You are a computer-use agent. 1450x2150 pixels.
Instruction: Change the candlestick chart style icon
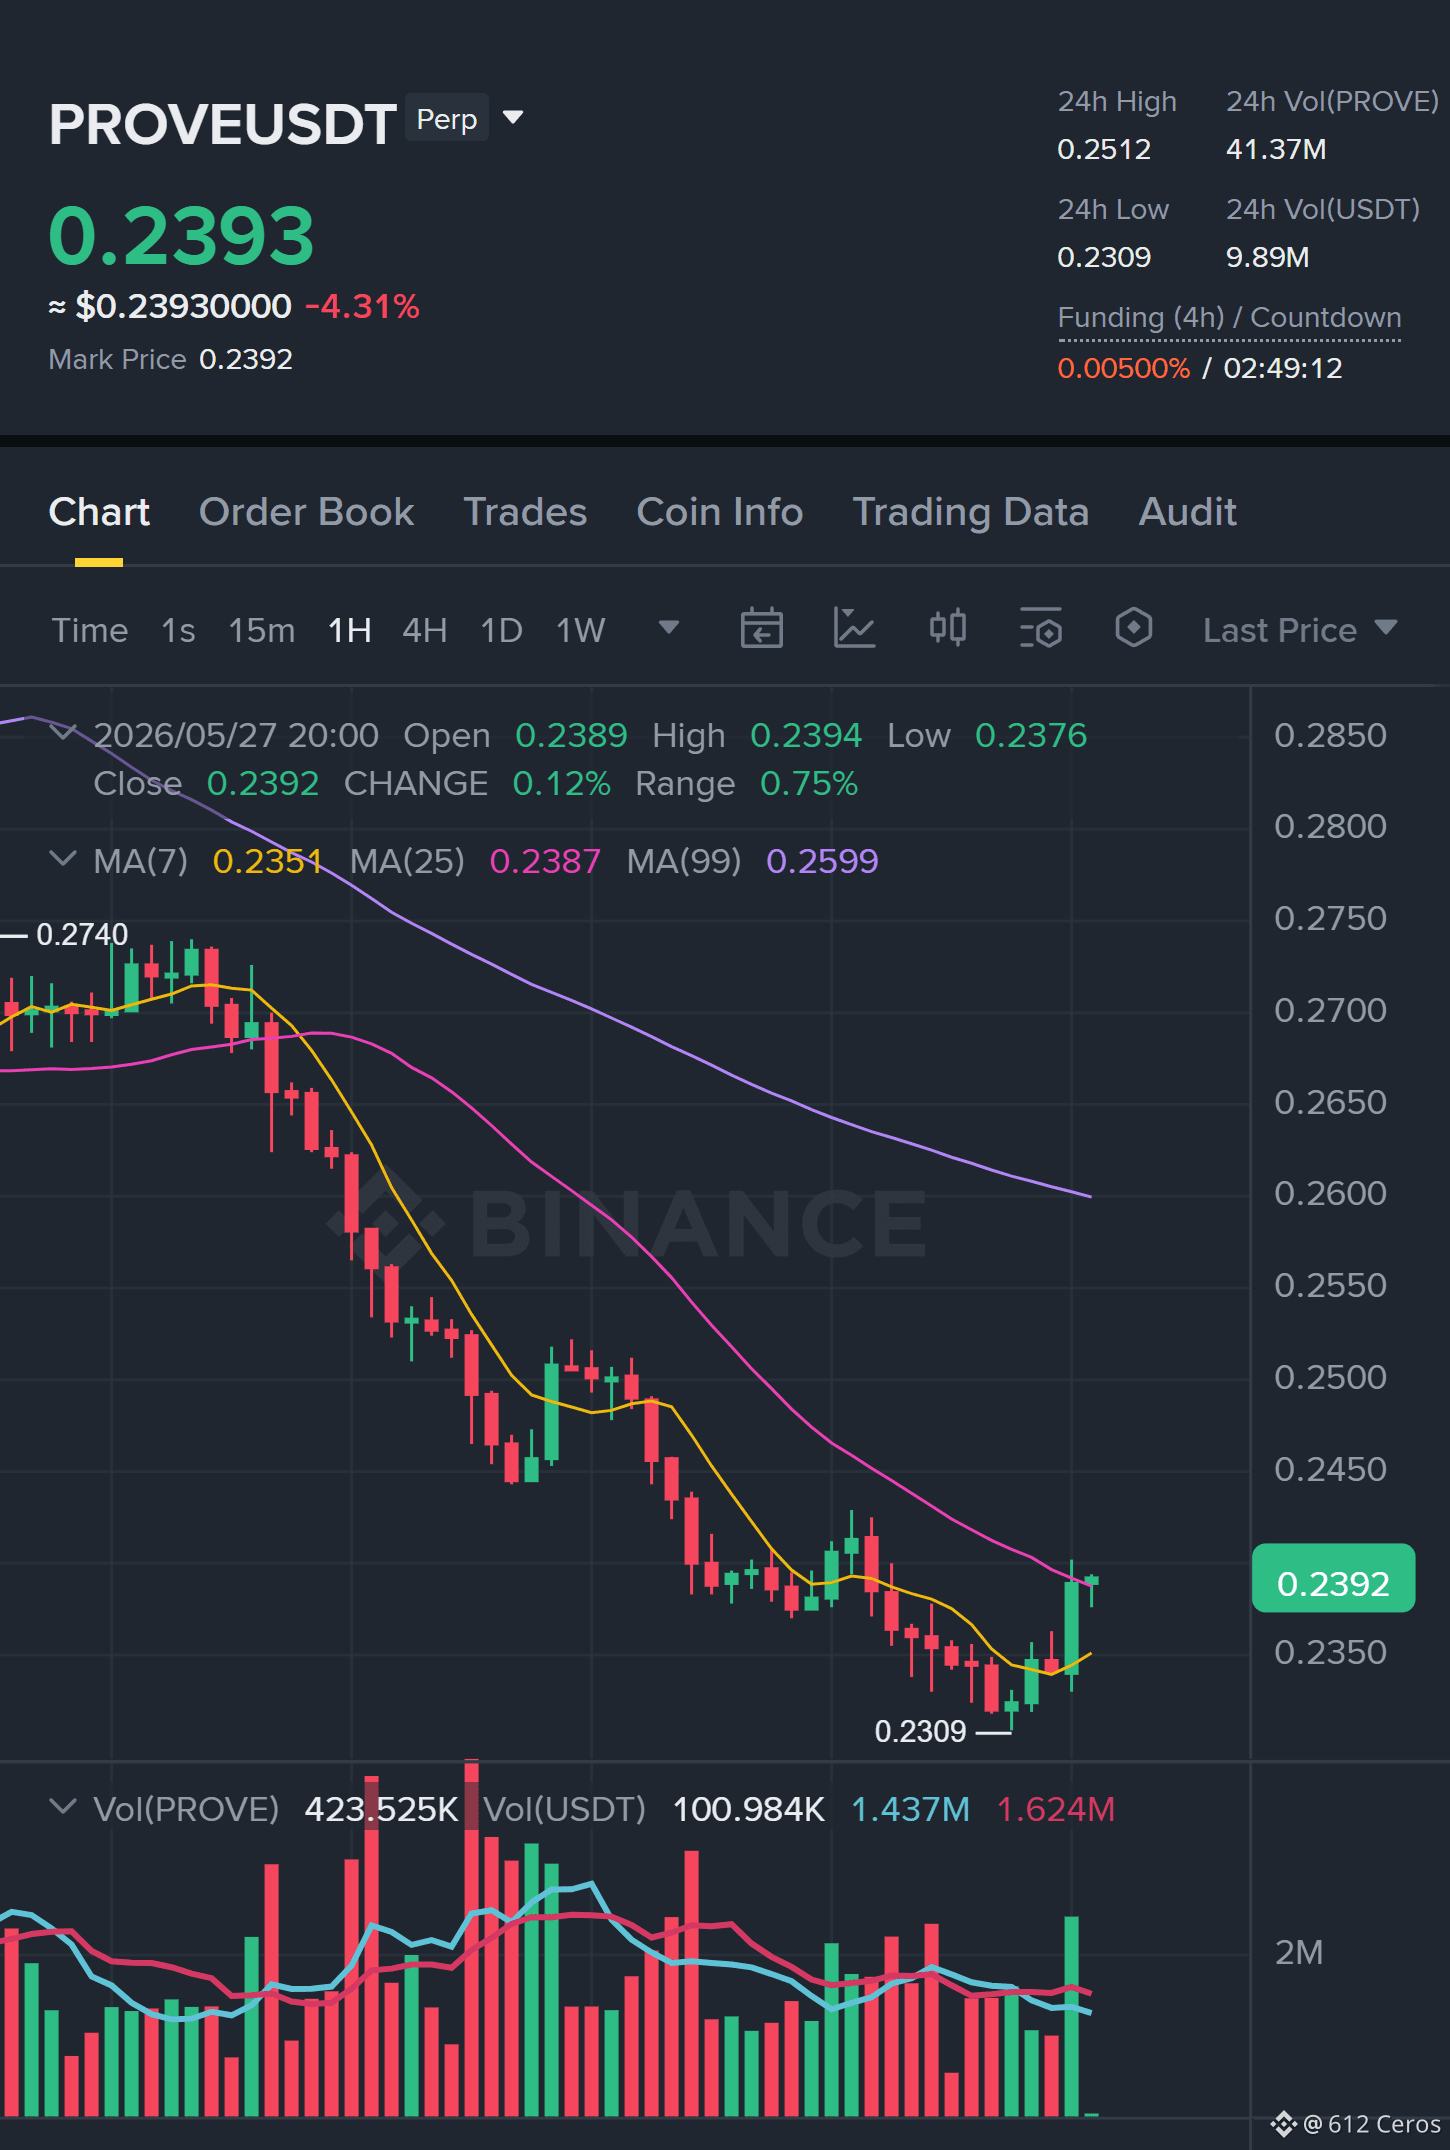pos(947,628)
